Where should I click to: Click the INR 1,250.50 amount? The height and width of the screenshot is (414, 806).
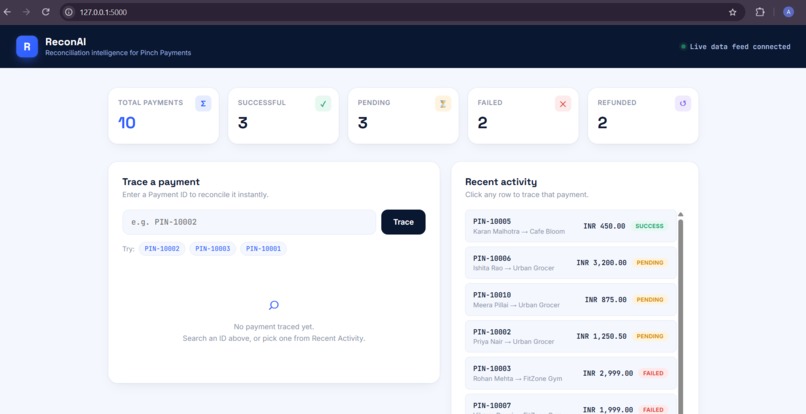point(601,336)
